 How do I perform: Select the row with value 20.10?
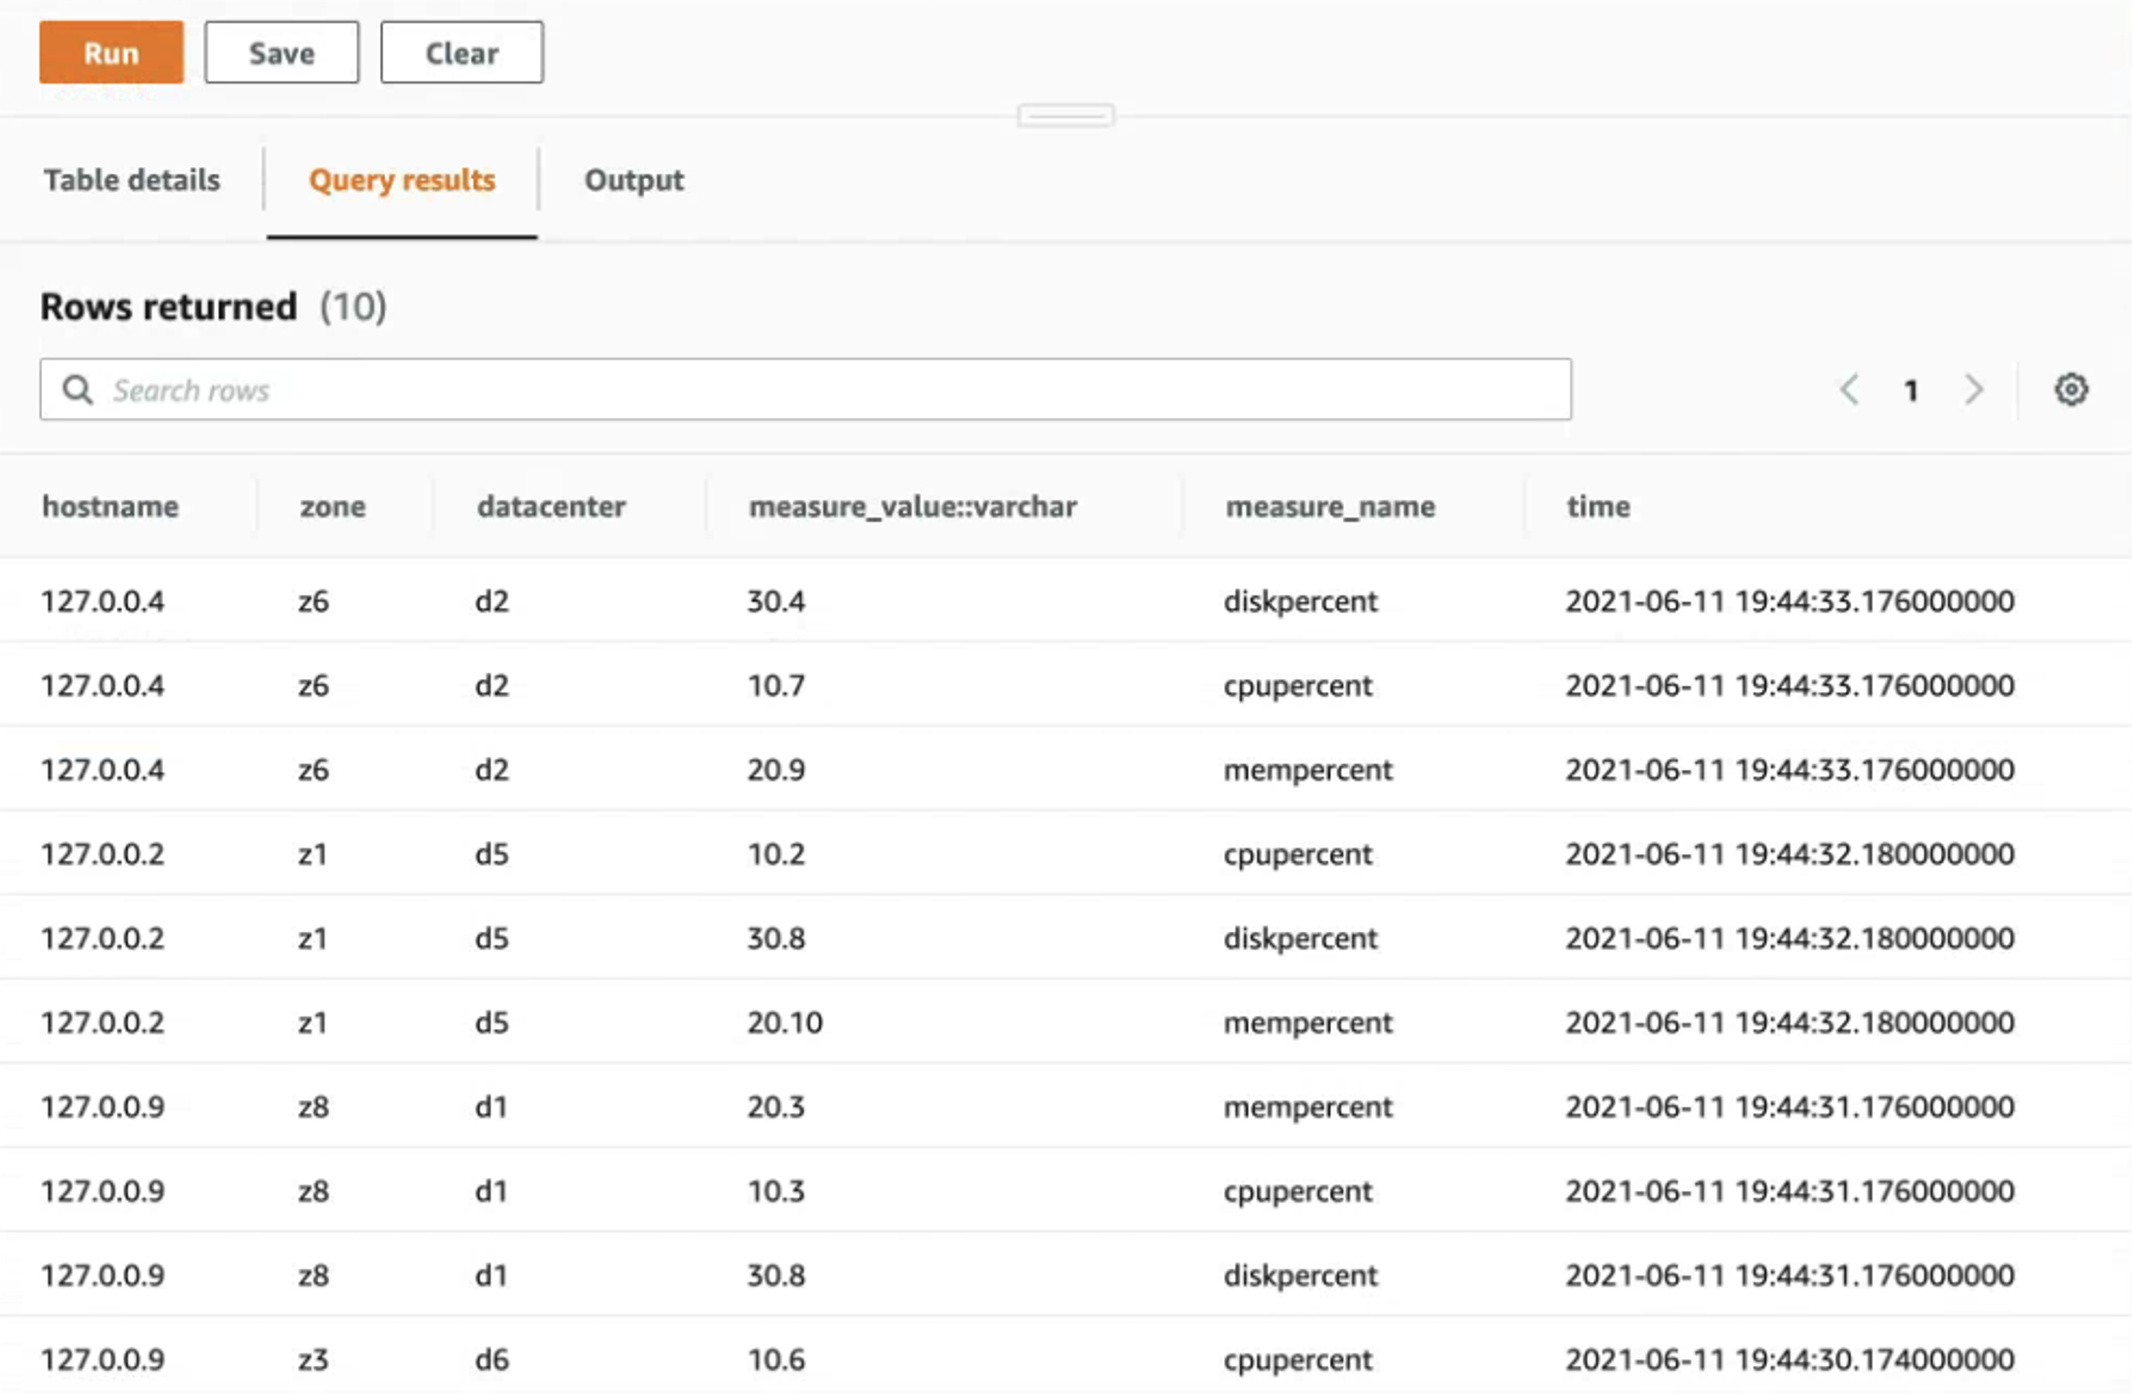click(x=1066, y=1022)
